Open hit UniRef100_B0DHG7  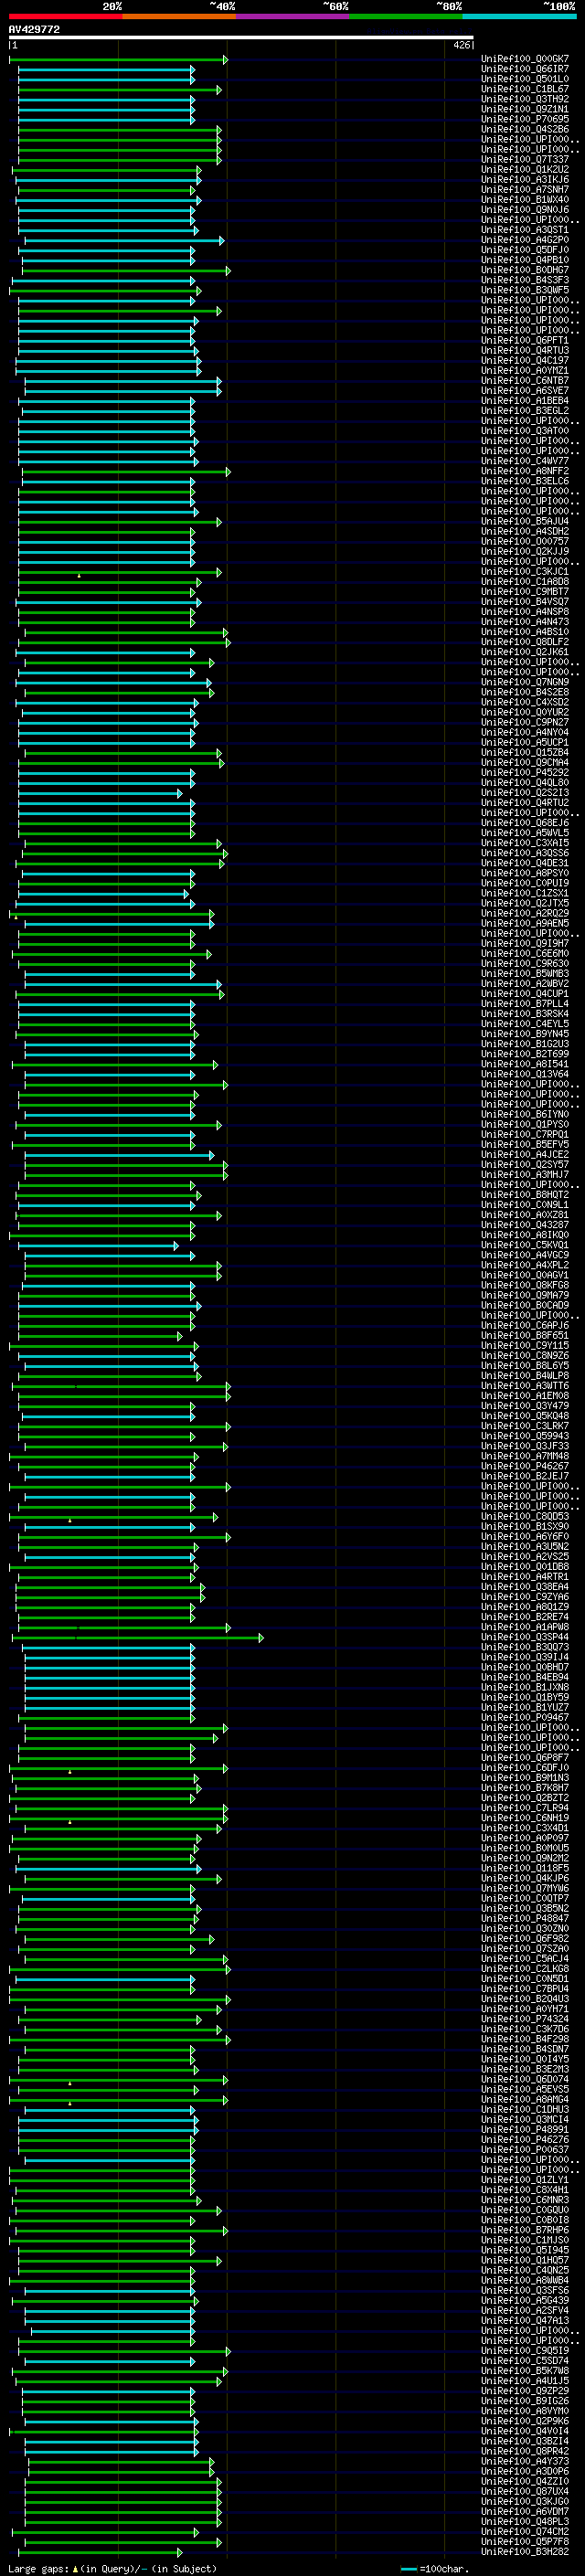point(525,270)
